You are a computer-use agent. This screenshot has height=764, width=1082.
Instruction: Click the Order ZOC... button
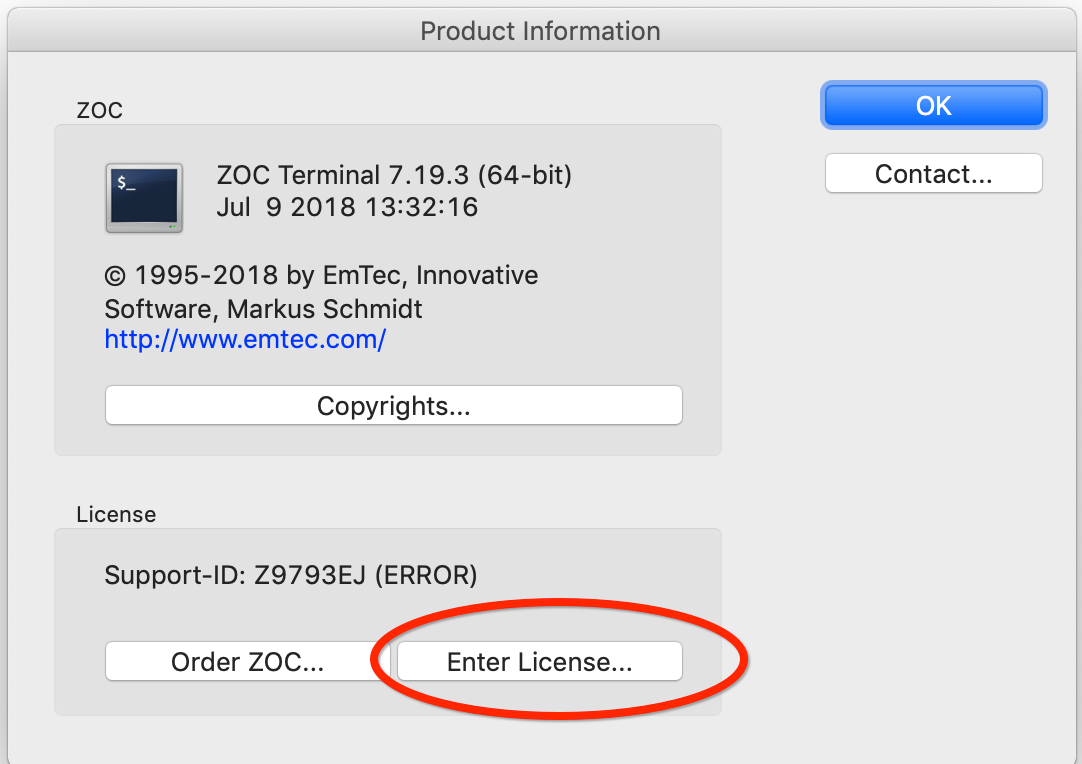pos(247,662)
